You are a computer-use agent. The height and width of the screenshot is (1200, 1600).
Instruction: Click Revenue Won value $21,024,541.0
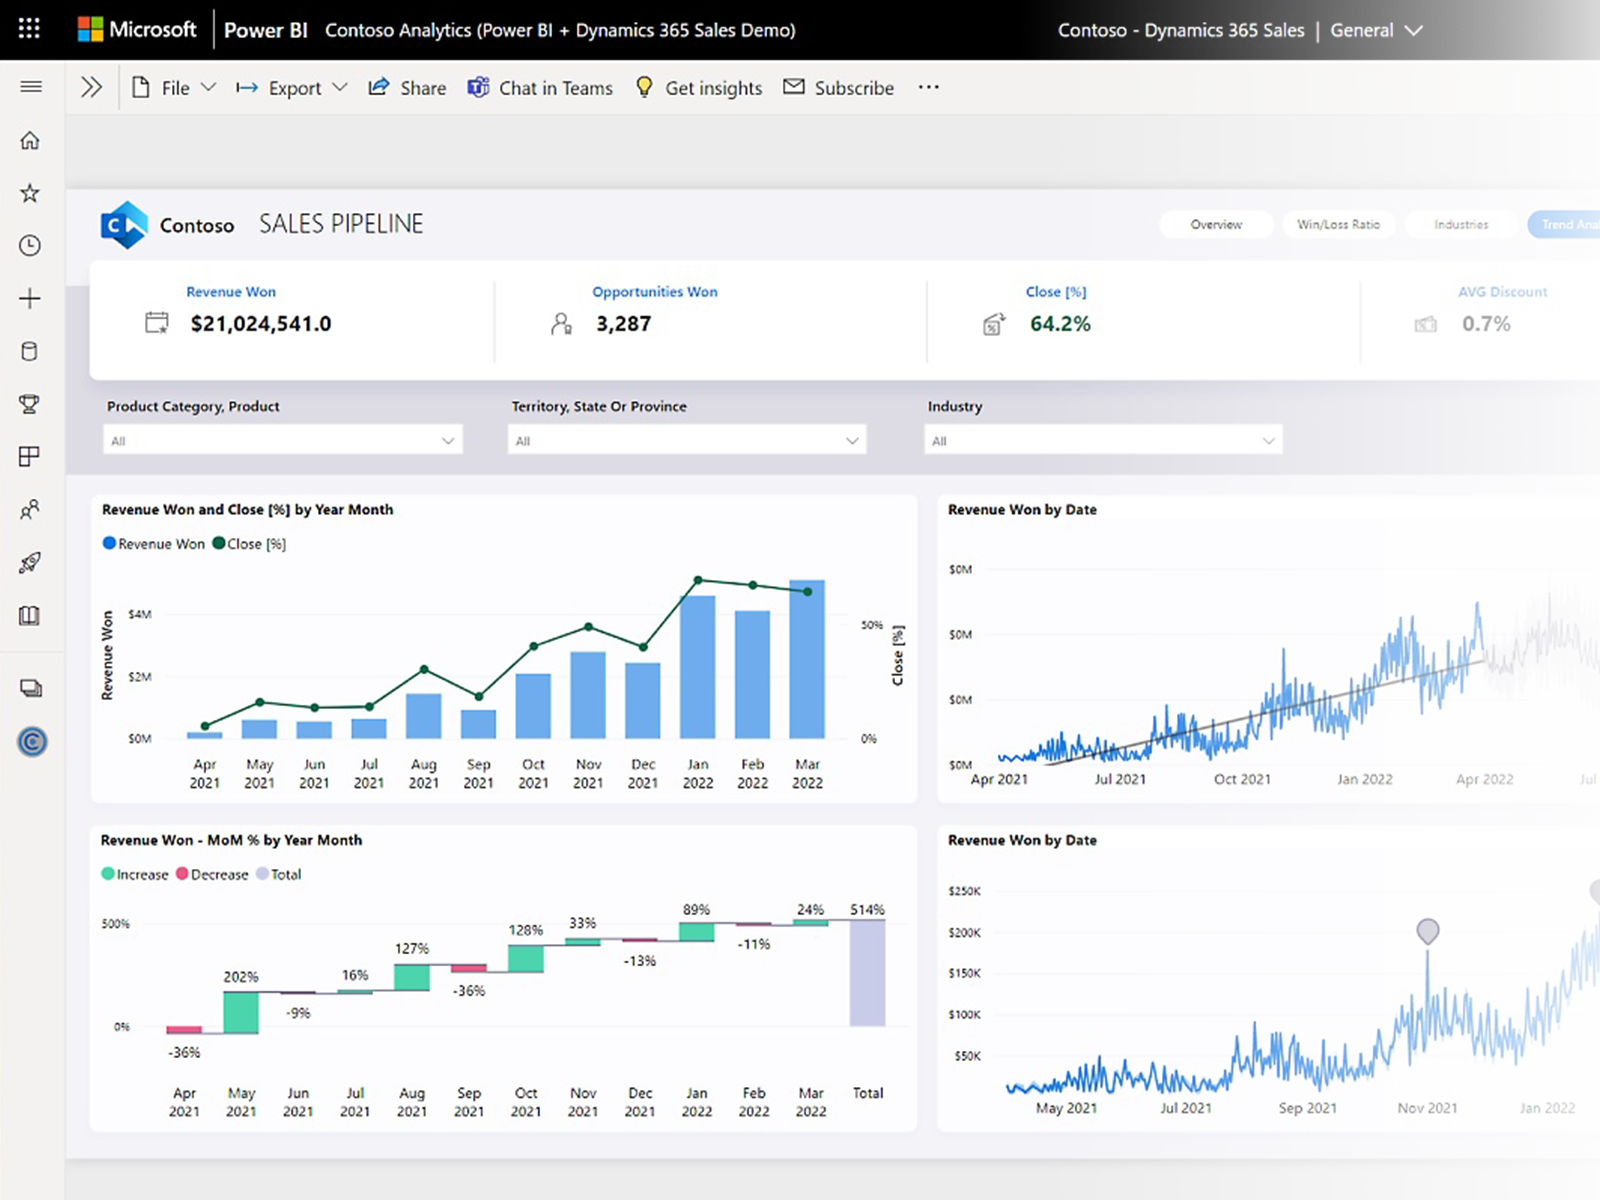pos(261,323)
